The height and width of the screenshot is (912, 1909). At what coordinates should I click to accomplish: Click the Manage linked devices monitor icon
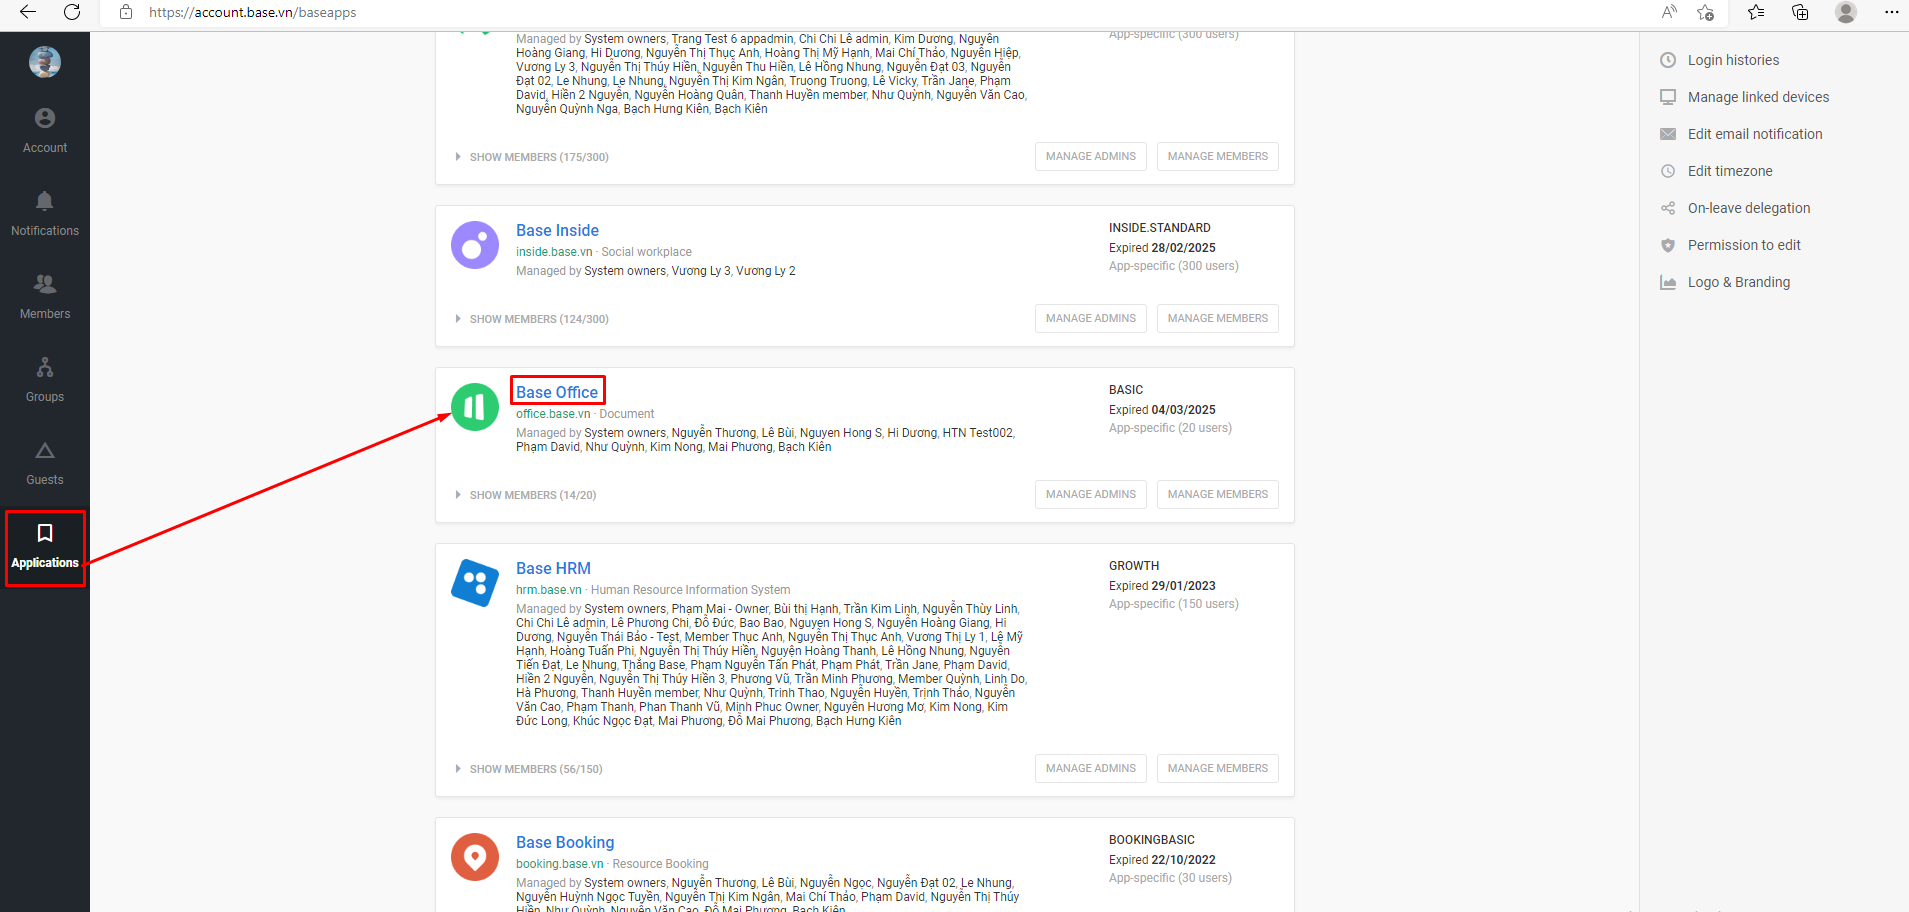1668,97
